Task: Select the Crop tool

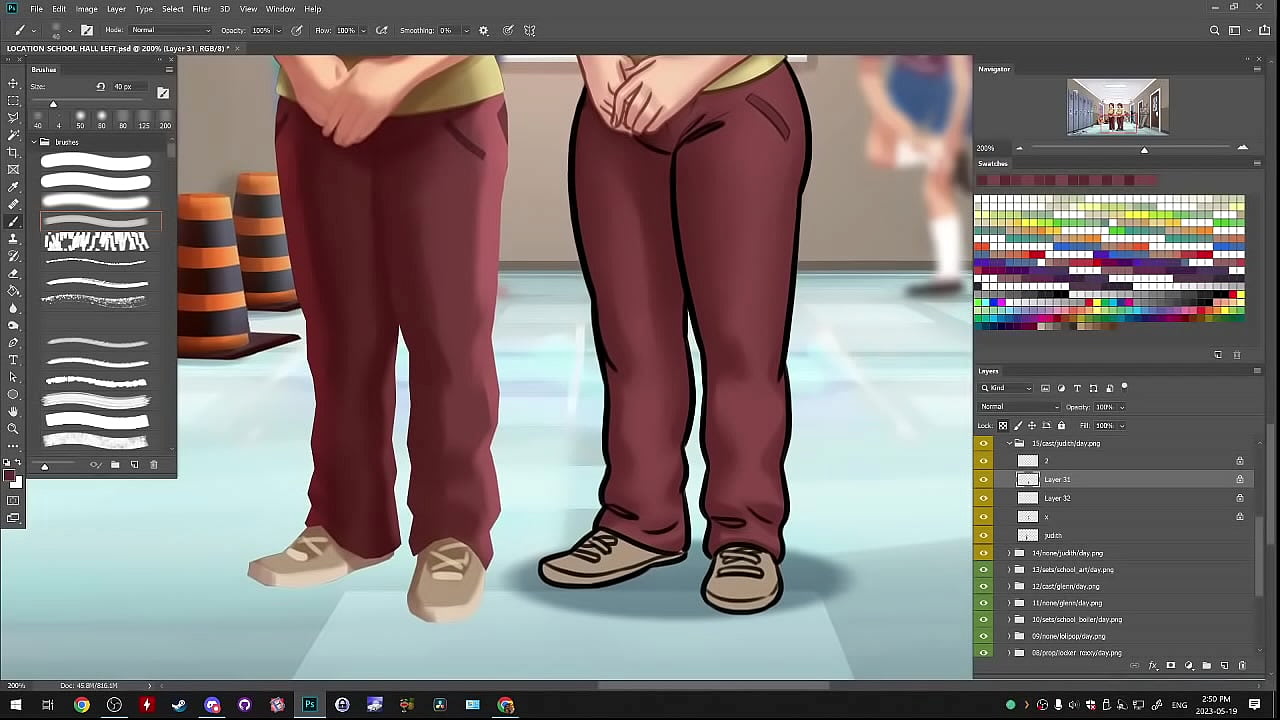Action: click(x=13, y=152)
